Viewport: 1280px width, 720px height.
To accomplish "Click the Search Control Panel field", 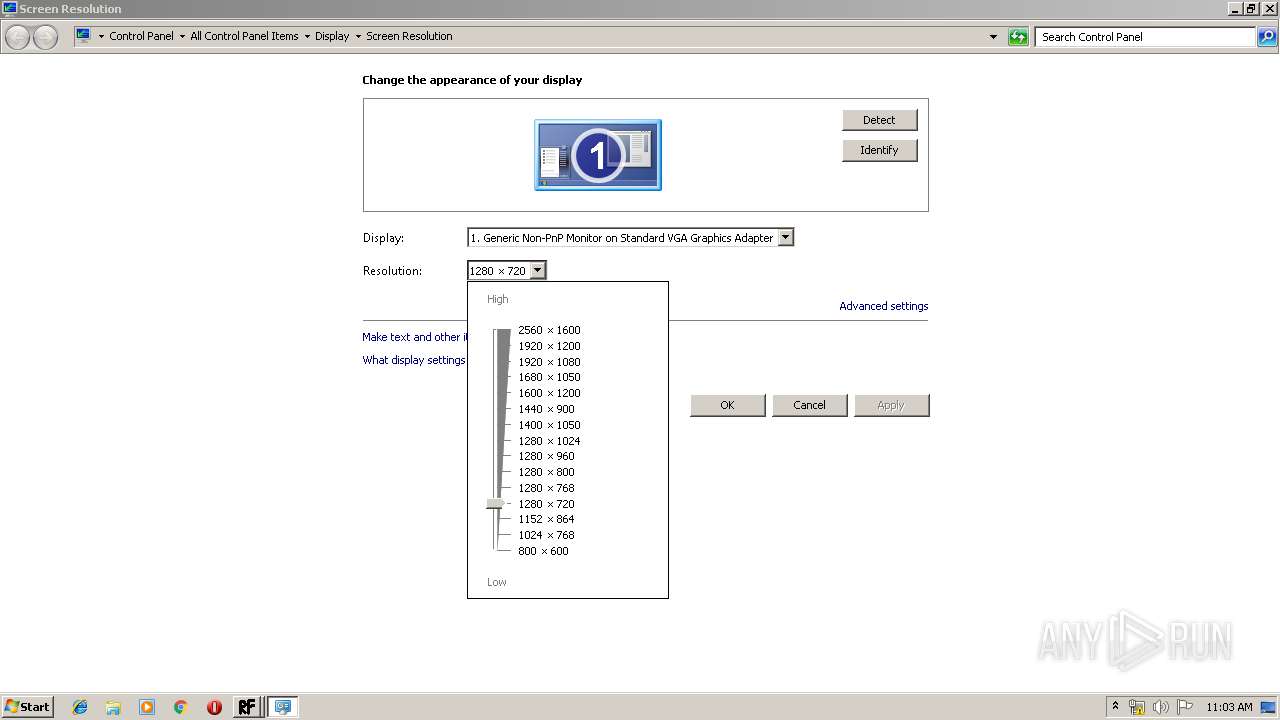I will [1145, 37].
